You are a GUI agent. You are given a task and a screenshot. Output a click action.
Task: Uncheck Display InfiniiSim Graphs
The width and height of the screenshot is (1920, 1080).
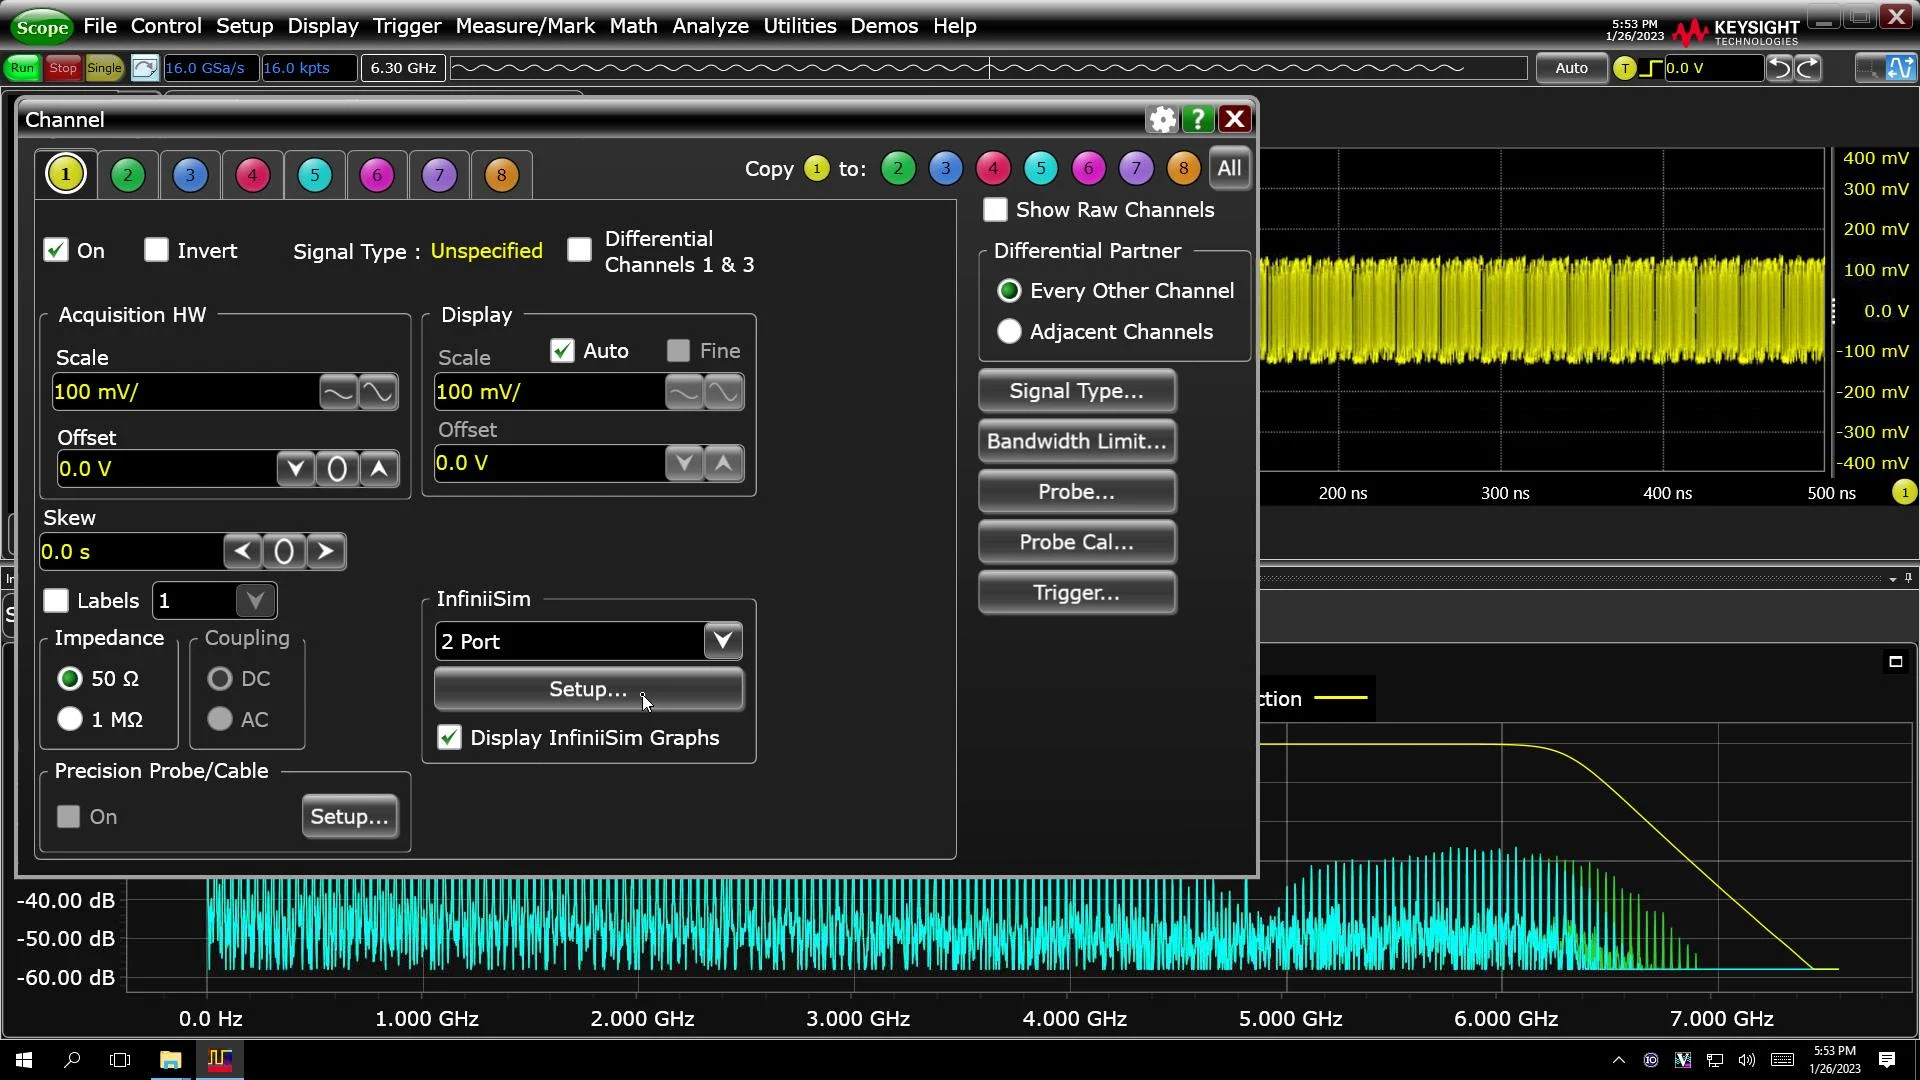pos(450,738)
